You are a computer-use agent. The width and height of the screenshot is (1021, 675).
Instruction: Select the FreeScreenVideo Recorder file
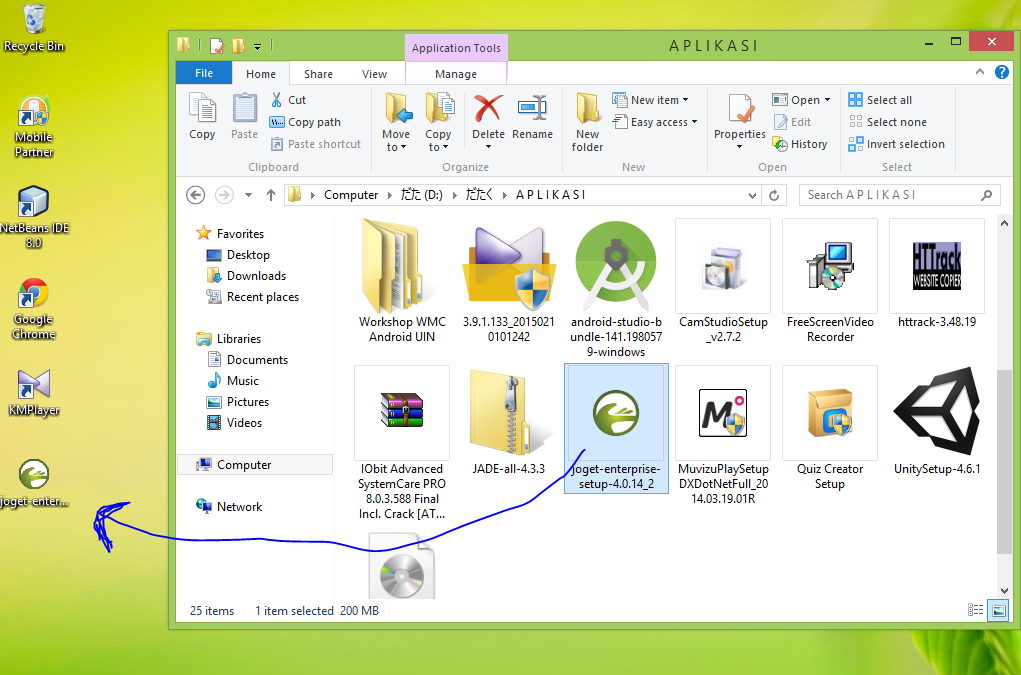[830, 281]
